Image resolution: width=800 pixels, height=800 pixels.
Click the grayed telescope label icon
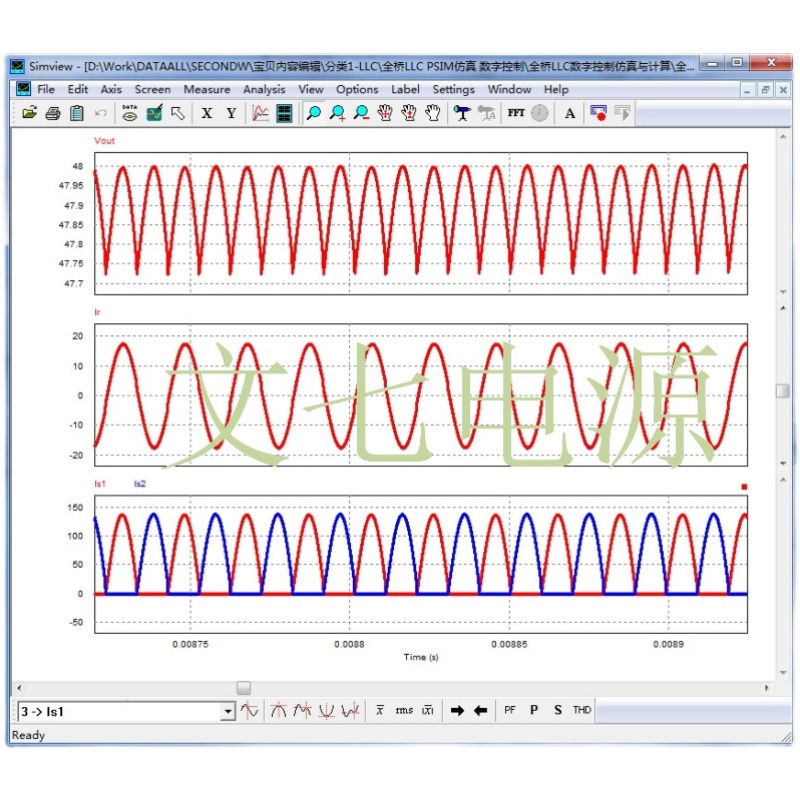pos(486,113)
